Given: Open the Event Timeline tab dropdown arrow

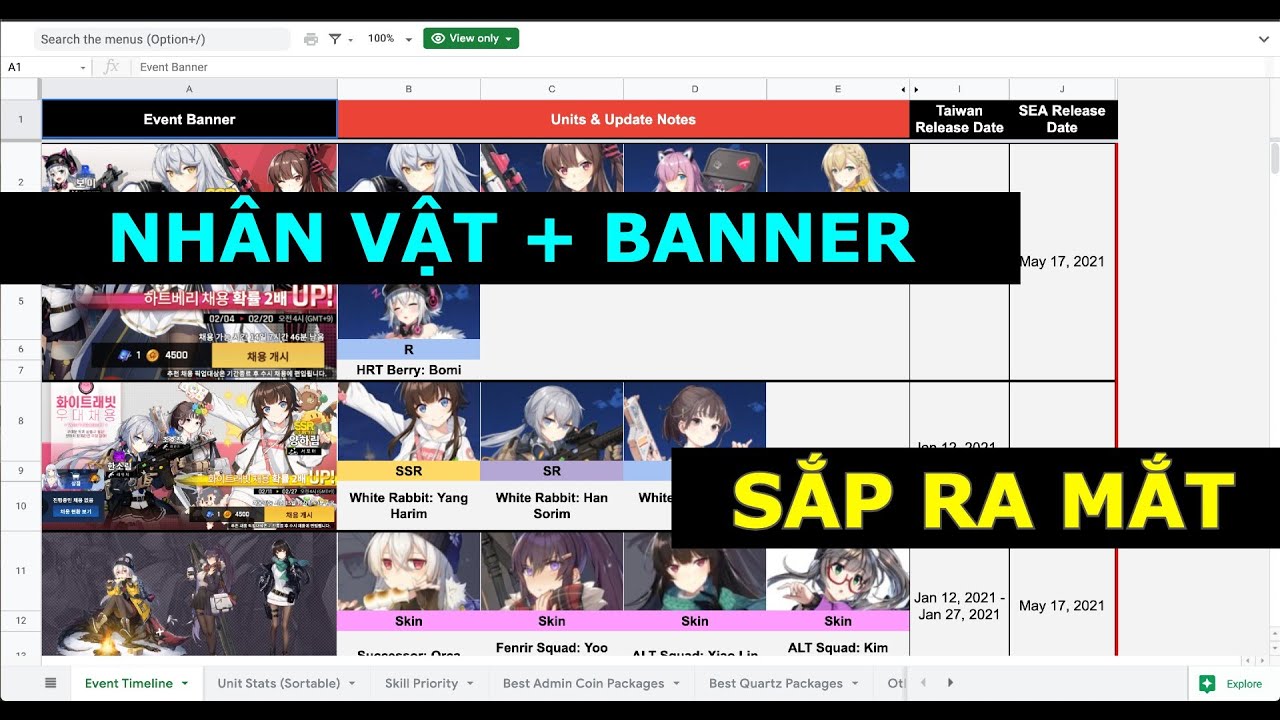Looking at the screenshot, I should pos(185,684).
